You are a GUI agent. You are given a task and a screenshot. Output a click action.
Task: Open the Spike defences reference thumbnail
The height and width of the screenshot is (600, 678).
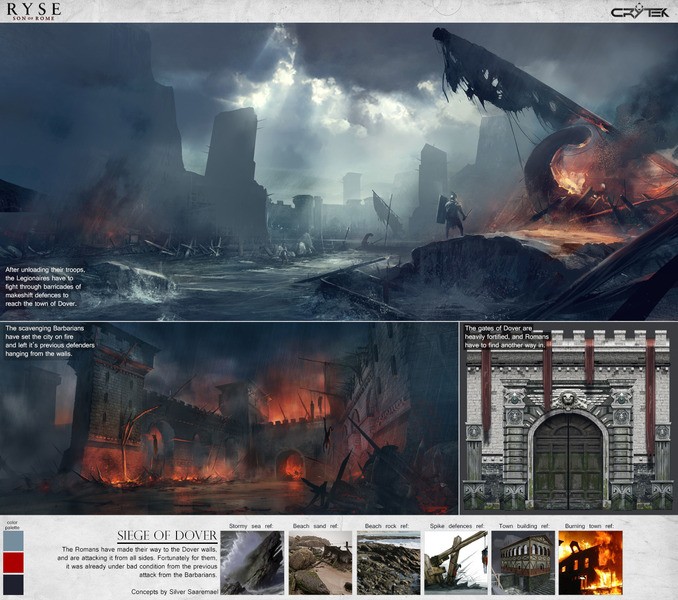coord(456,562)
